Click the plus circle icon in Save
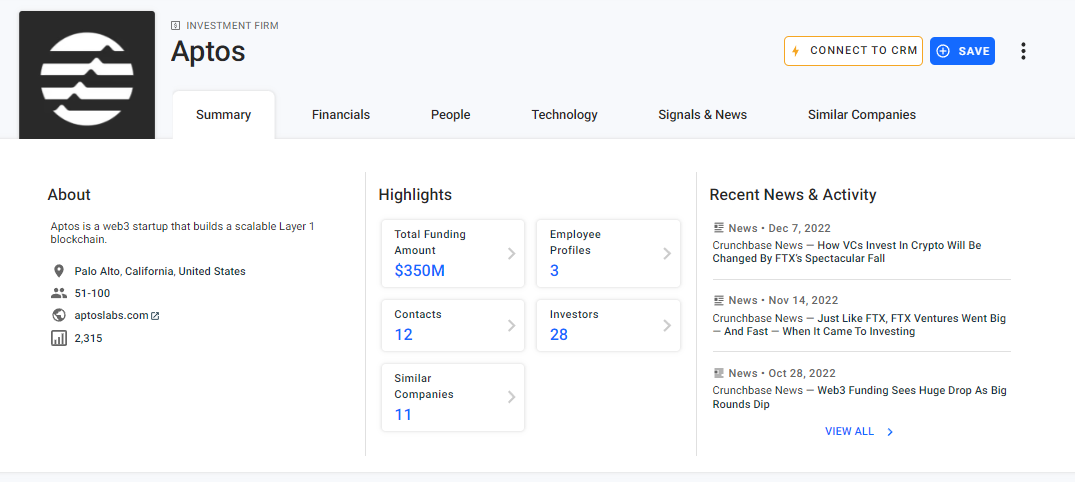Image resolution: width=1075 pixels, height=482 pixels. (x=943, y=51)
